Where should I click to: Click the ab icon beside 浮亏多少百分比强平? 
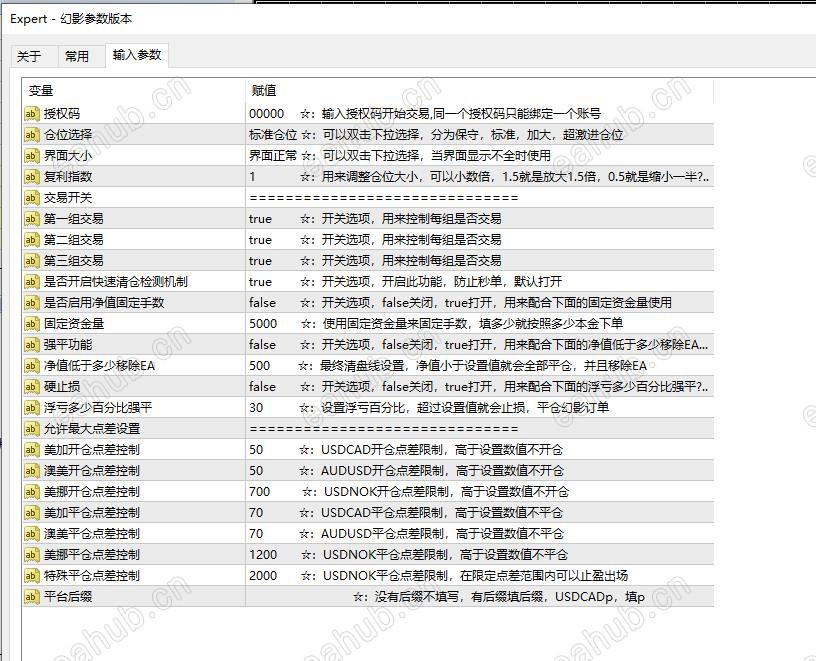(31, 408)
